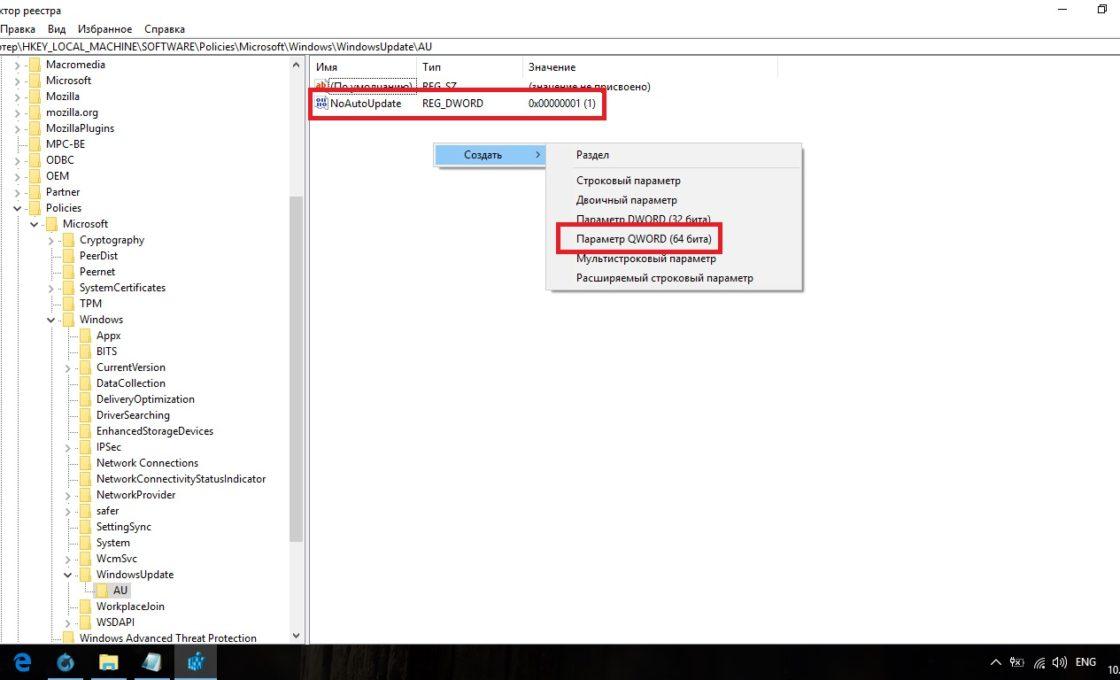Expand the WSDAPI key

(68, 623)
